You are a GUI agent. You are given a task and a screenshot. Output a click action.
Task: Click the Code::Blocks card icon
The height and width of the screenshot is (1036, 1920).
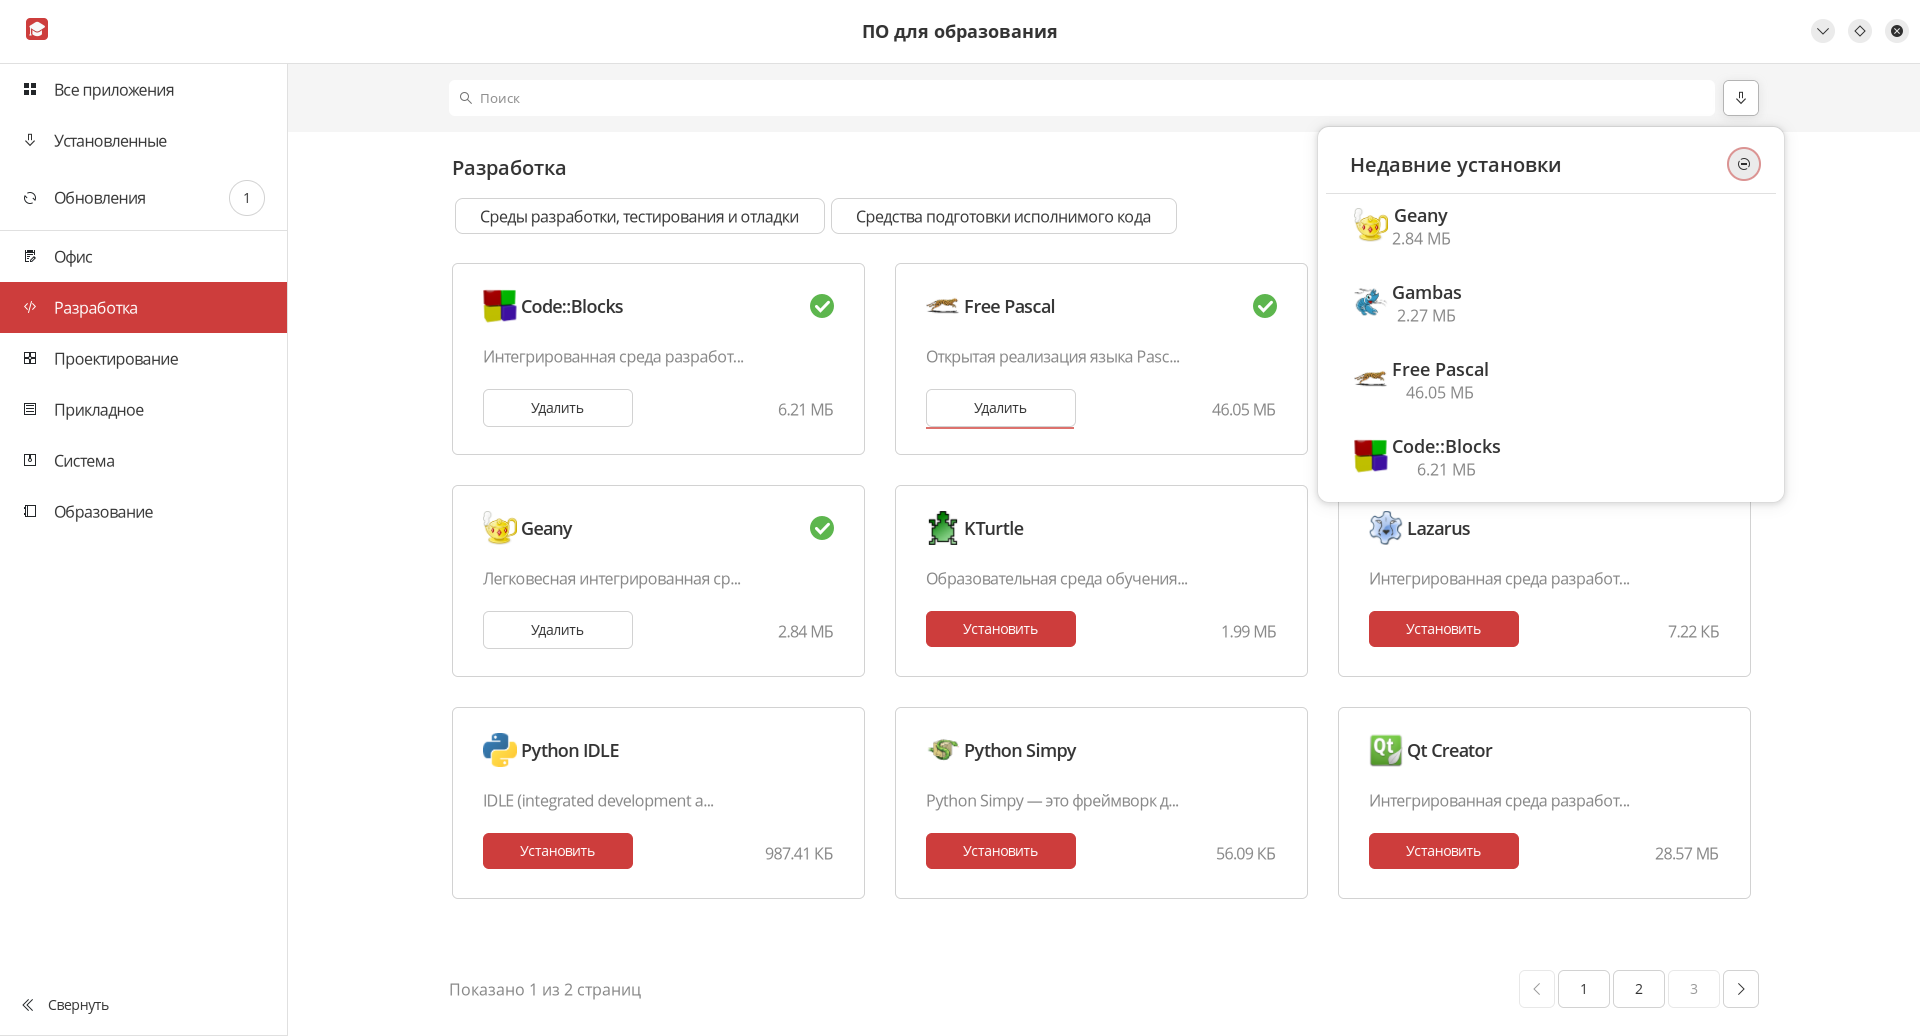point(499,306)
